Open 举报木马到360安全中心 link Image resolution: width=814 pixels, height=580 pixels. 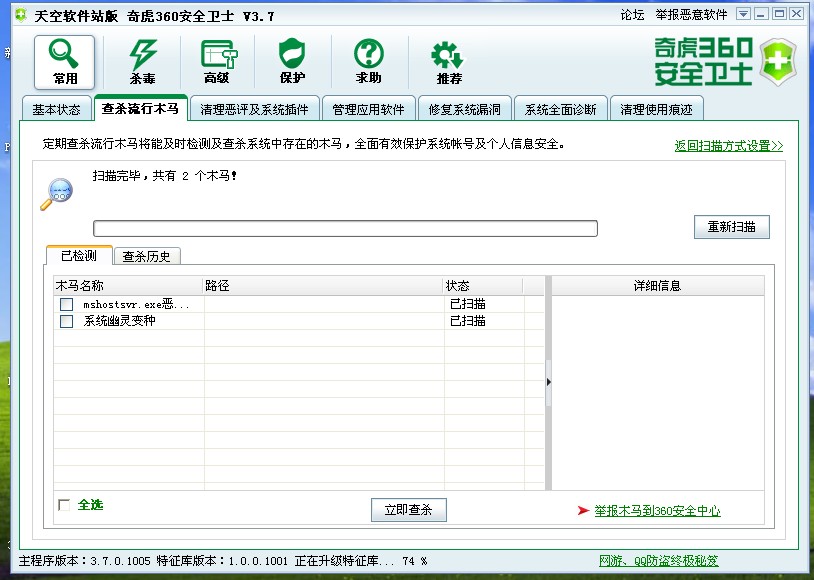[x=657, y=511]
